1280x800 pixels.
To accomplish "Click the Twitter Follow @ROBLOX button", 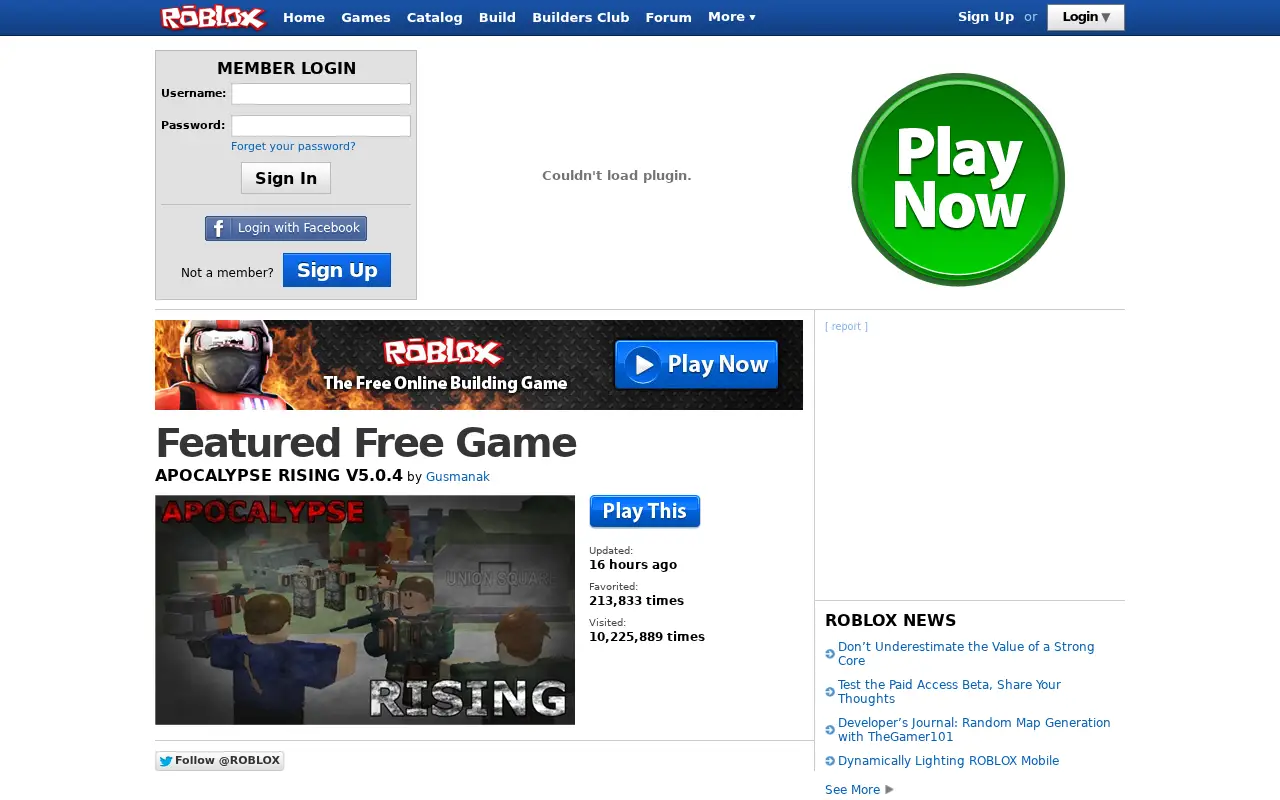I will point(219,761).
